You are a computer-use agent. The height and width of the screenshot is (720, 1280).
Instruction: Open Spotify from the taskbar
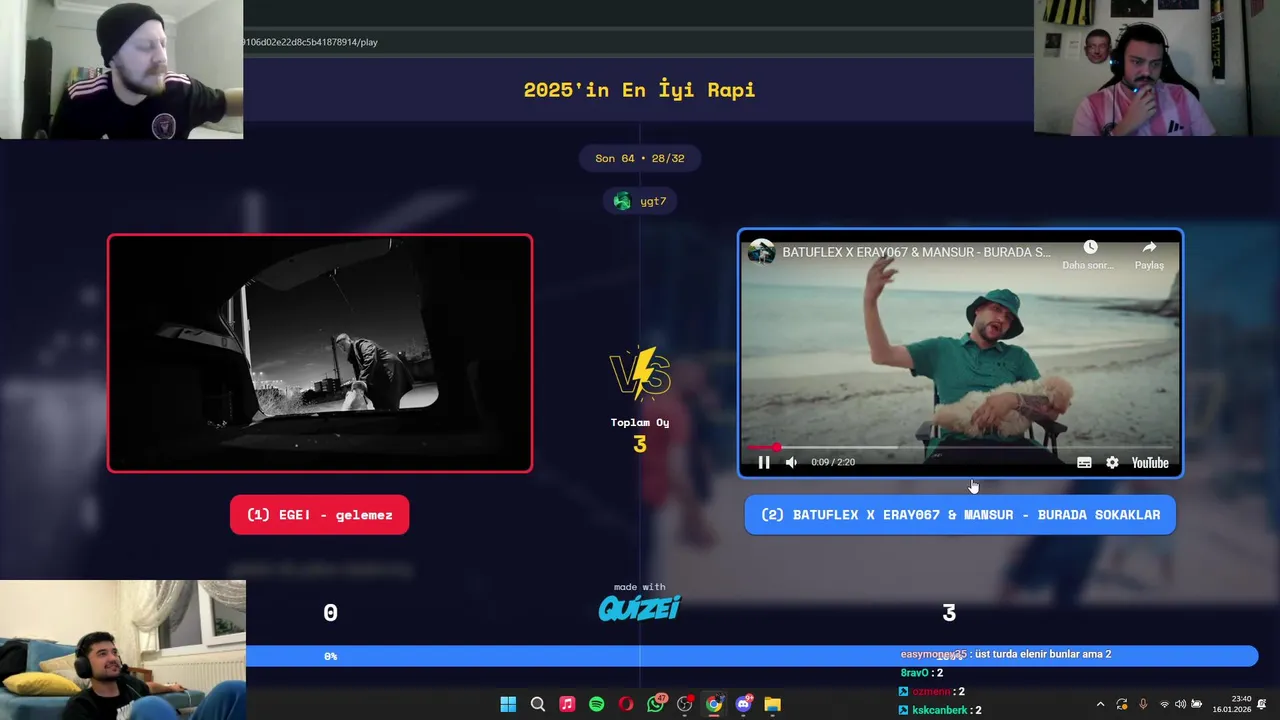tap(597, 704)
